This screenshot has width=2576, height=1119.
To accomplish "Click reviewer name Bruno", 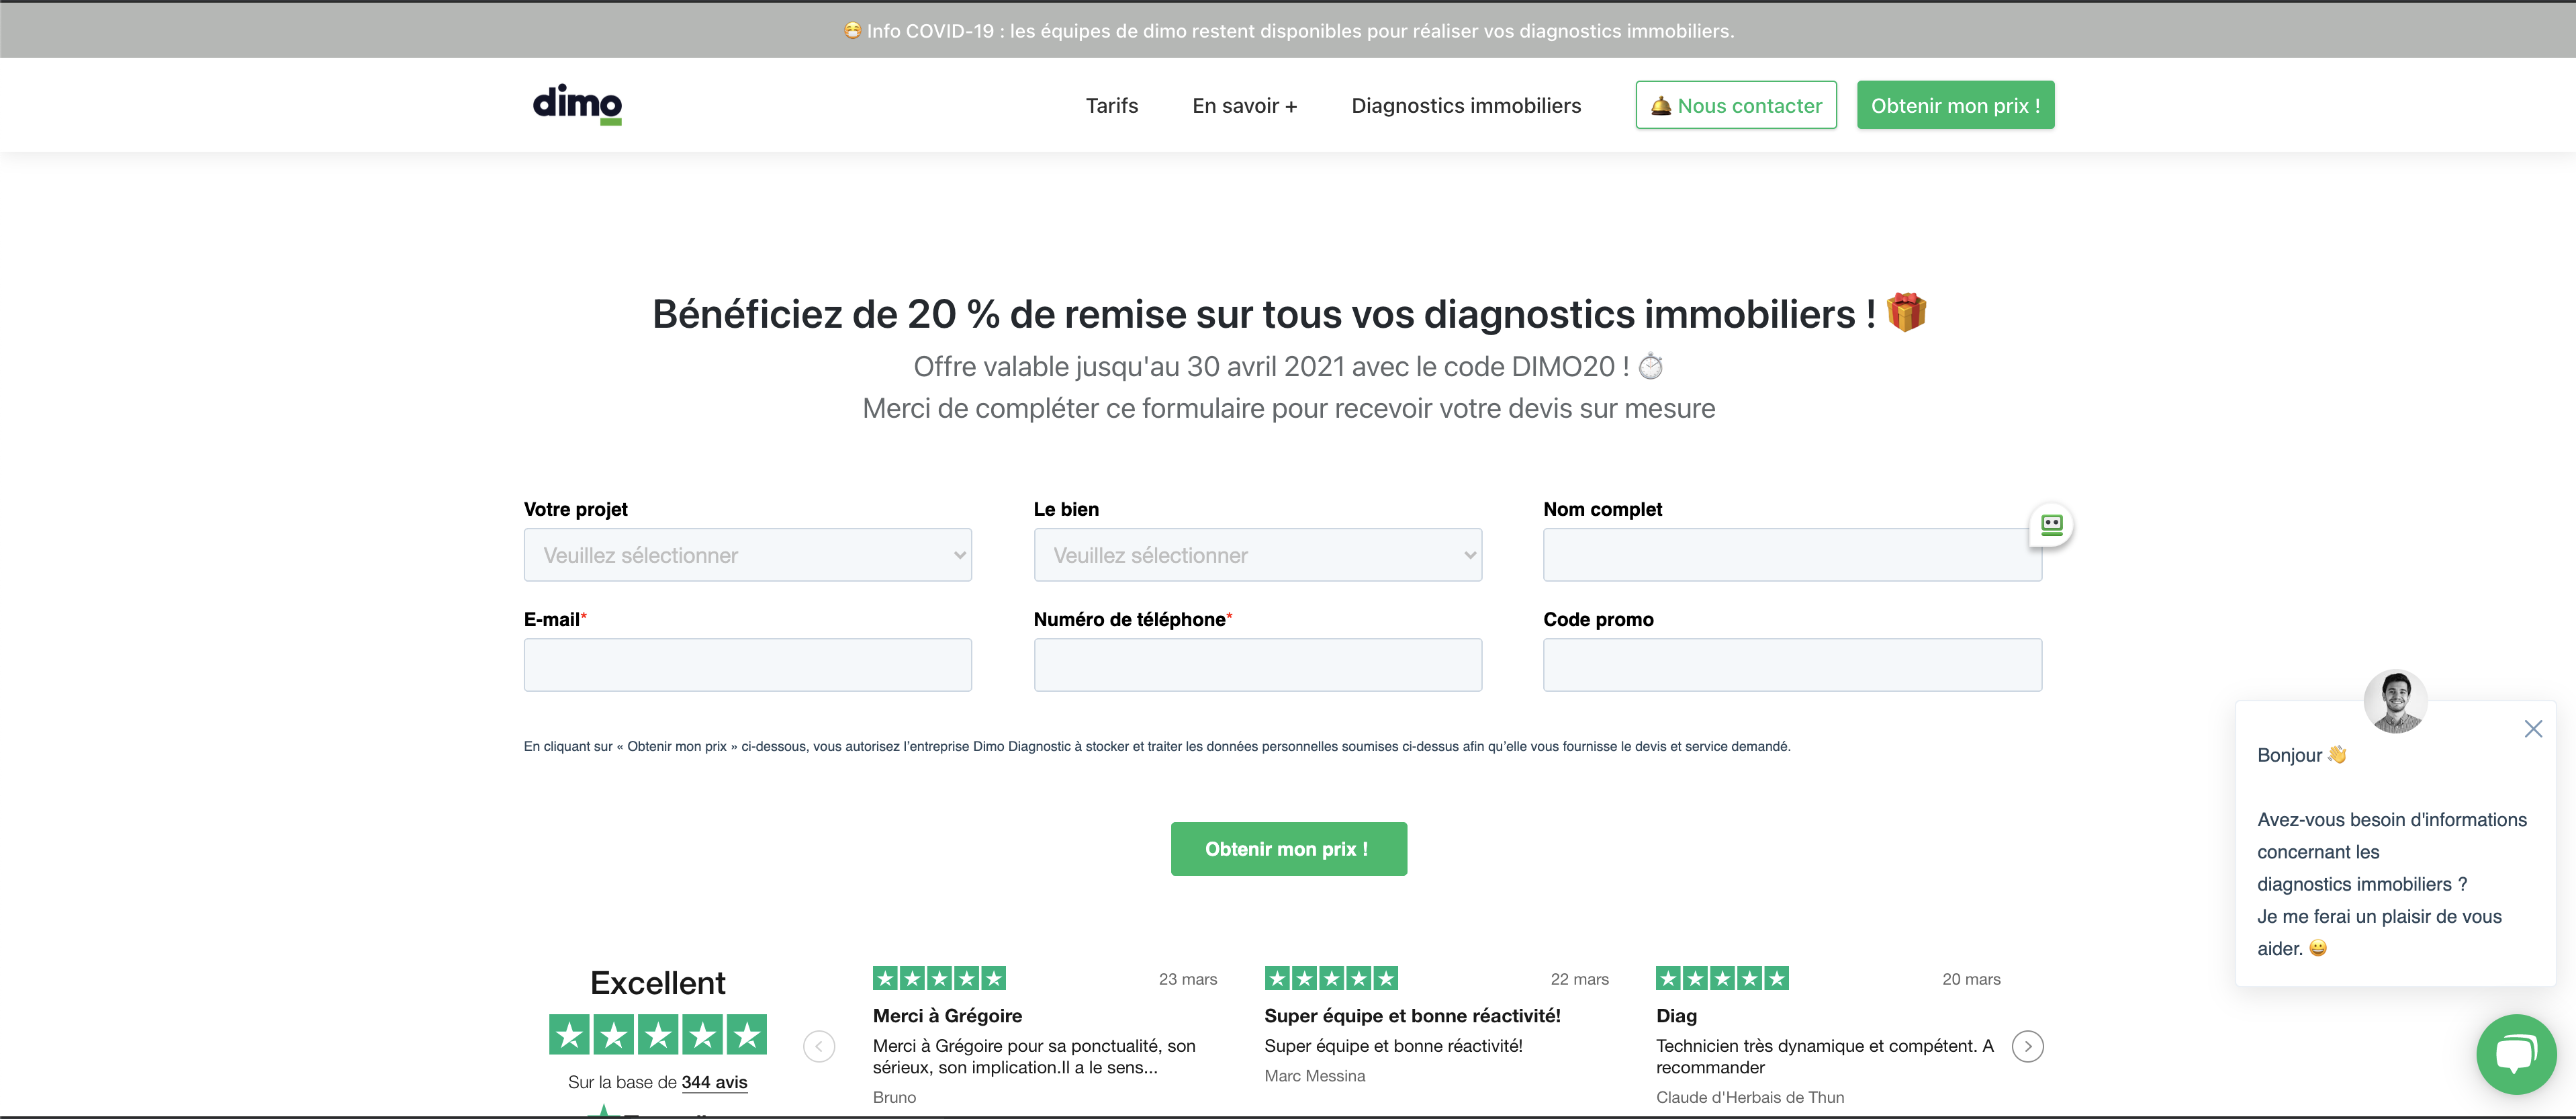I will click(894, 1097).
